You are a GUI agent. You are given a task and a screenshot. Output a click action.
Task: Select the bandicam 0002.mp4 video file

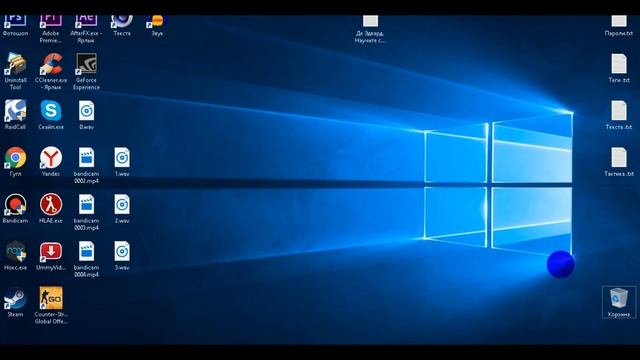(87, 165)
